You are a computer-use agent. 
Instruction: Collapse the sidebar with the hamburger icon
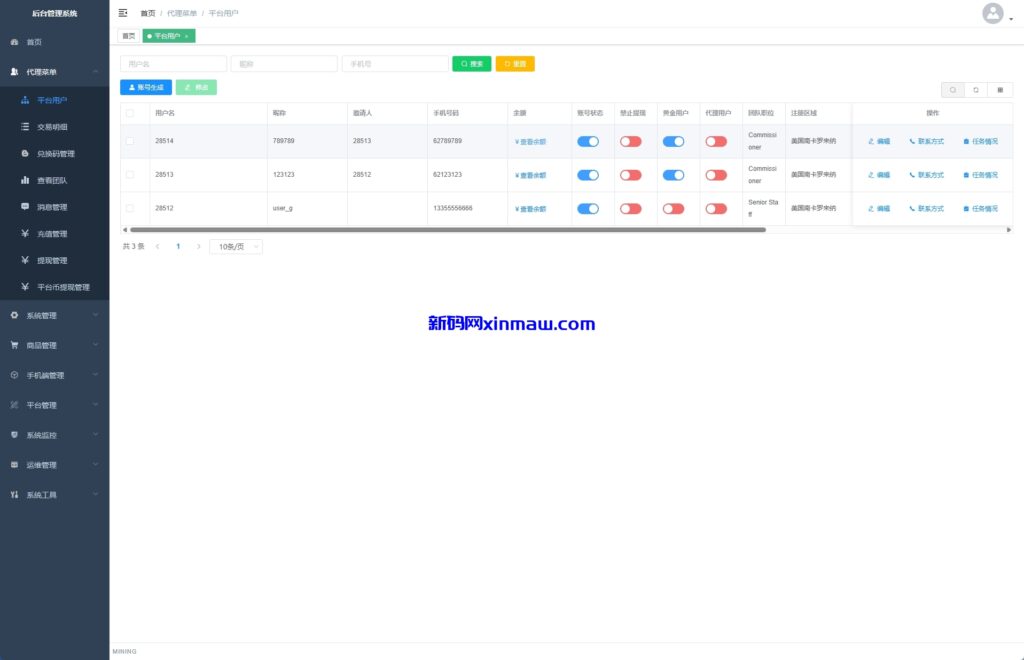[x=123, y=13]
